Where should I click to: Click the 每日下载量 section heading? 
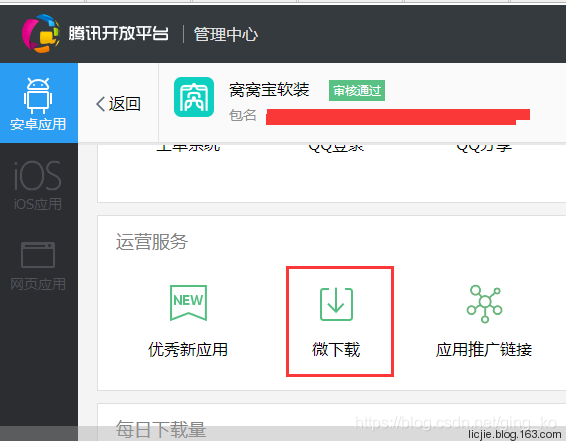[x=161, y=429]
